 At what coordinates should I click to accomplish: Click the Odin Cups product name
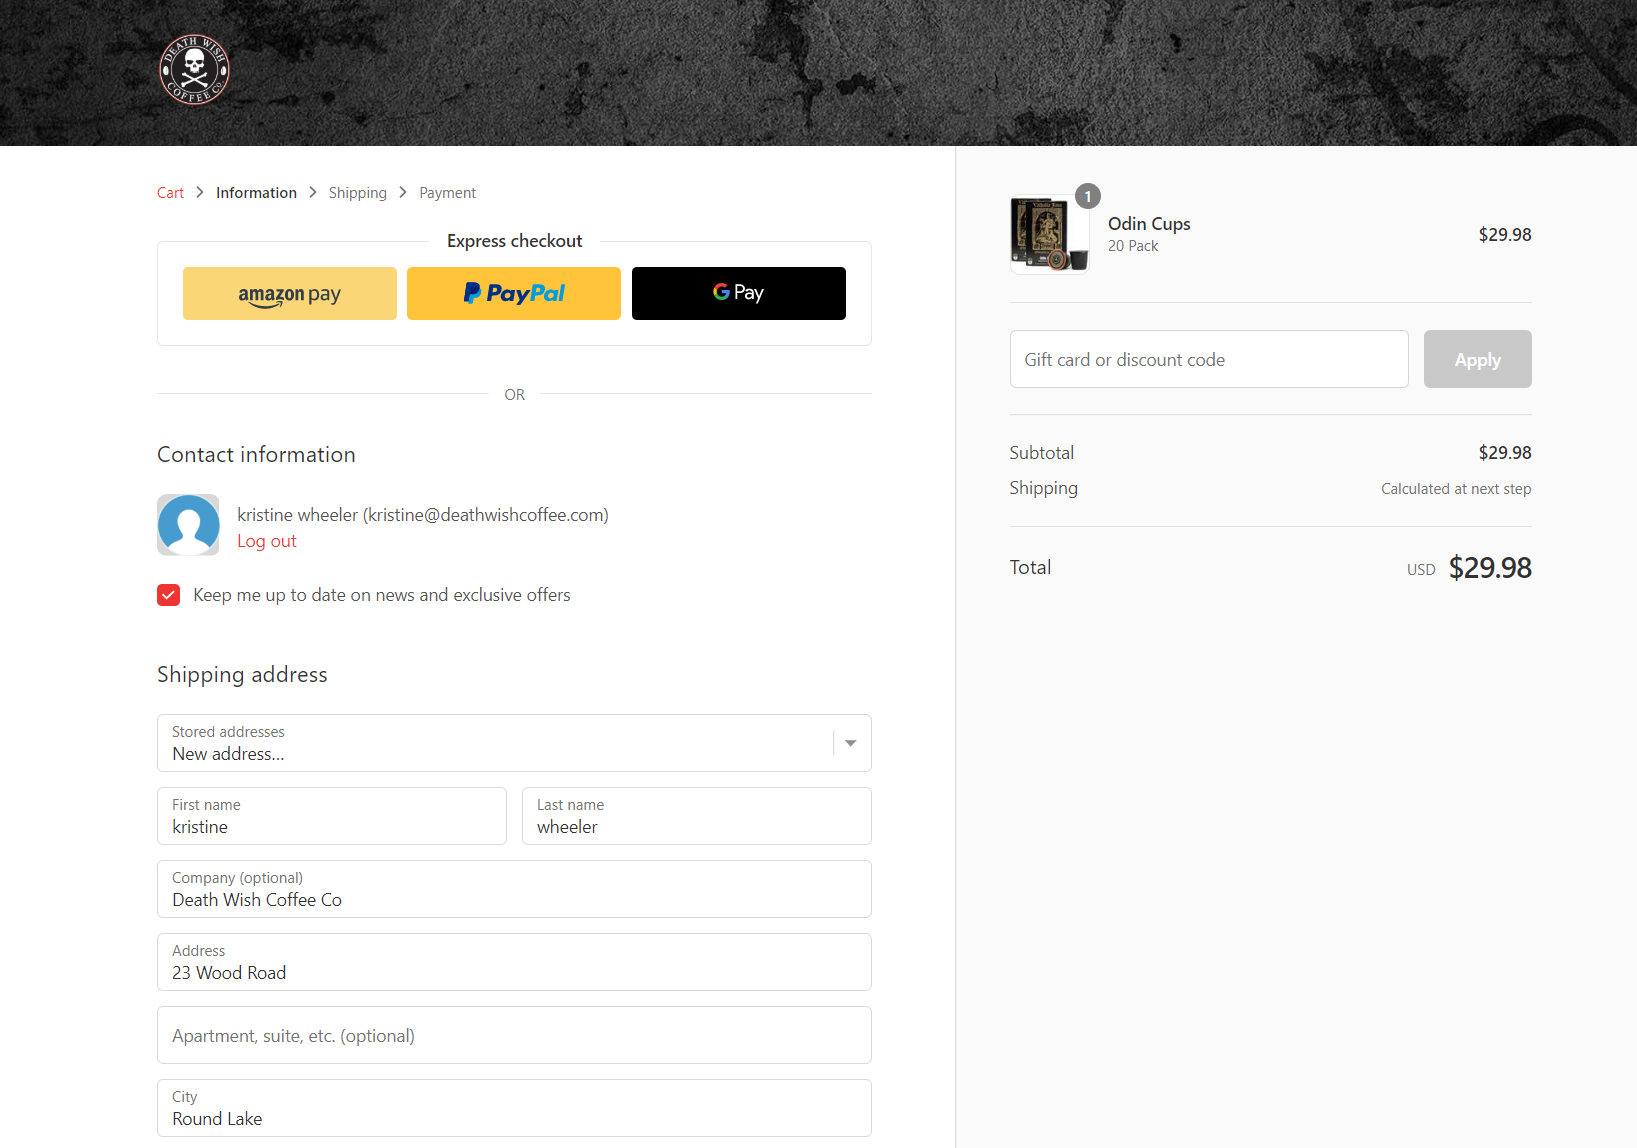(1149, 224)
